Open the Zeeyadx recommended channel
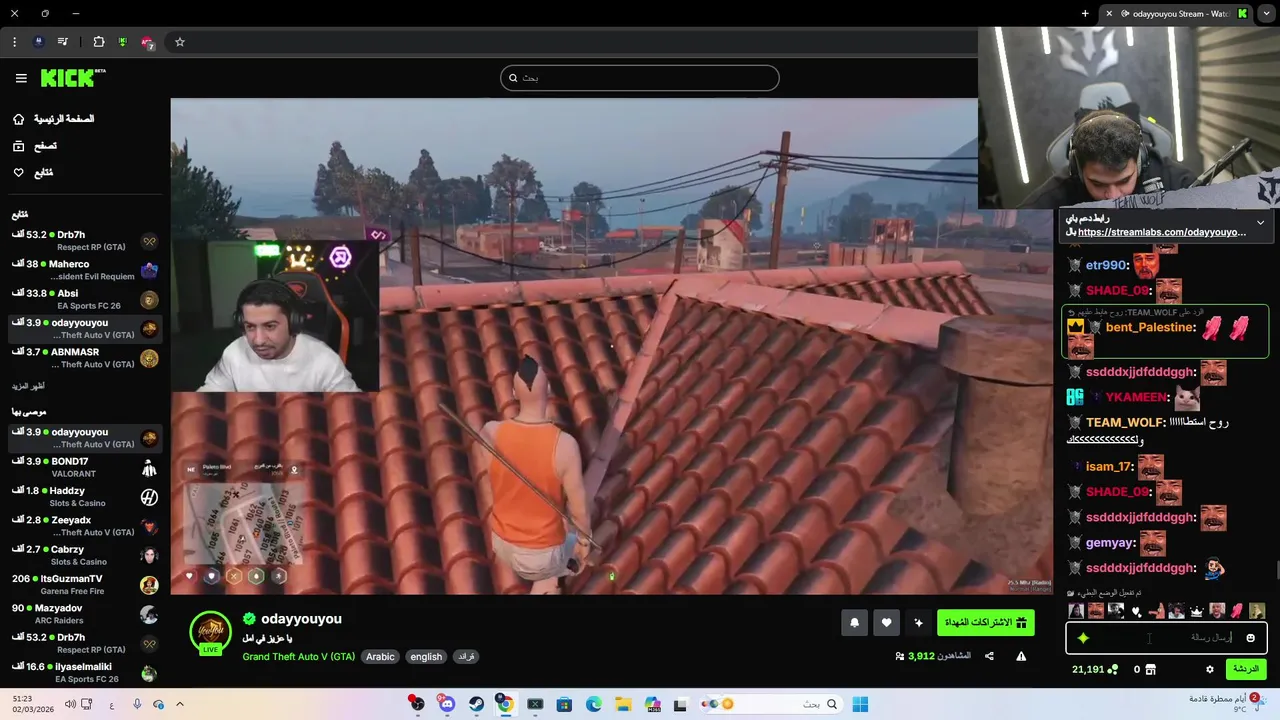This screenshot has width=1280, height=720. point(84,526)
